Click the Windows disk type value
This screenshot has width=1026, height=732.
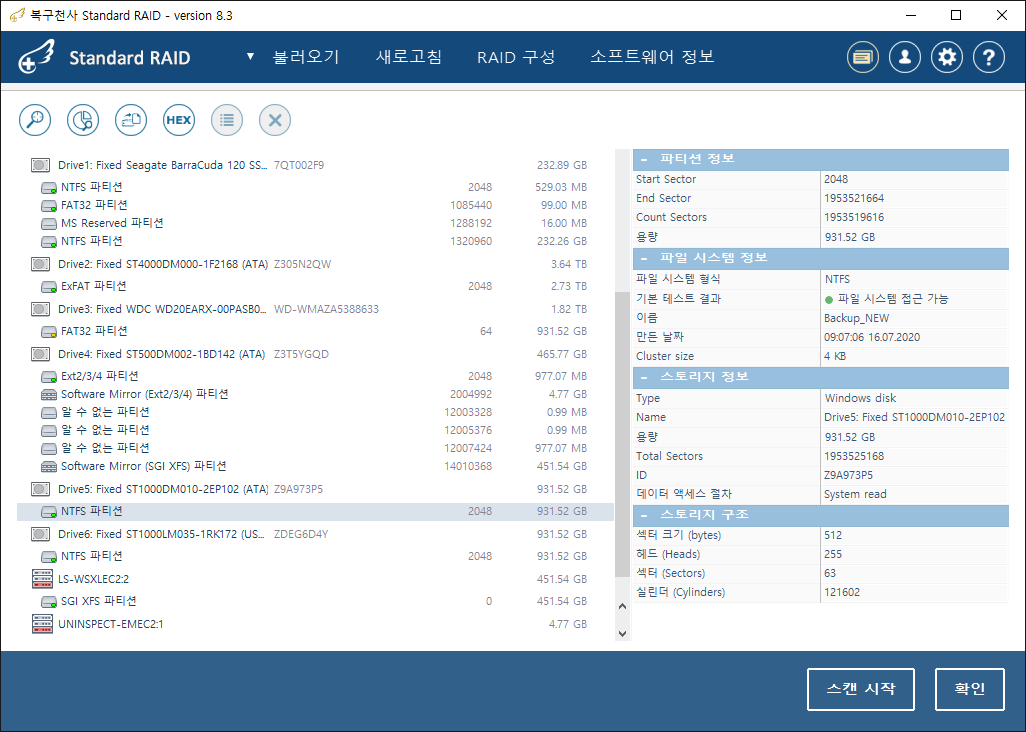pos(860,398)
